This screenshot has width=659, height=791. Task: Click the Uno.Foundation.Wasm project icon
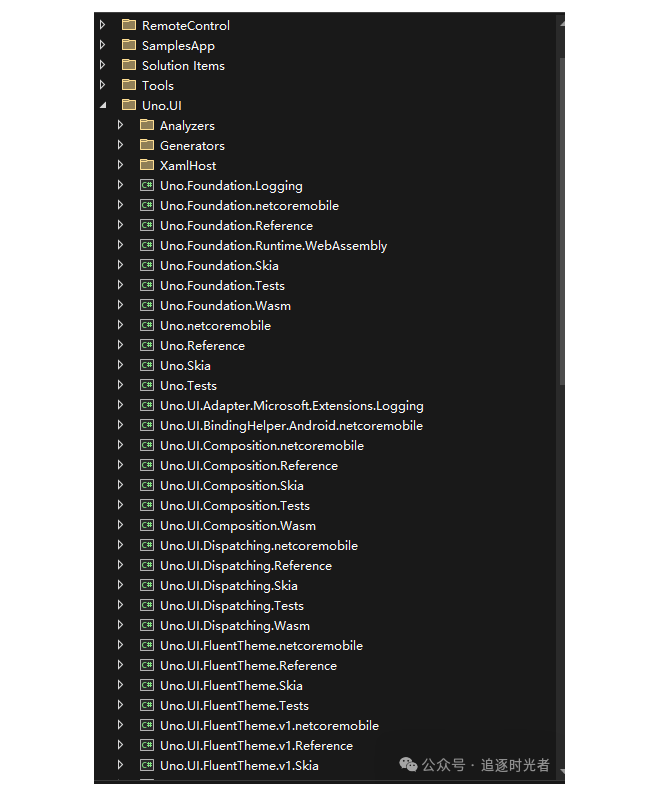[x=146, y=305]
